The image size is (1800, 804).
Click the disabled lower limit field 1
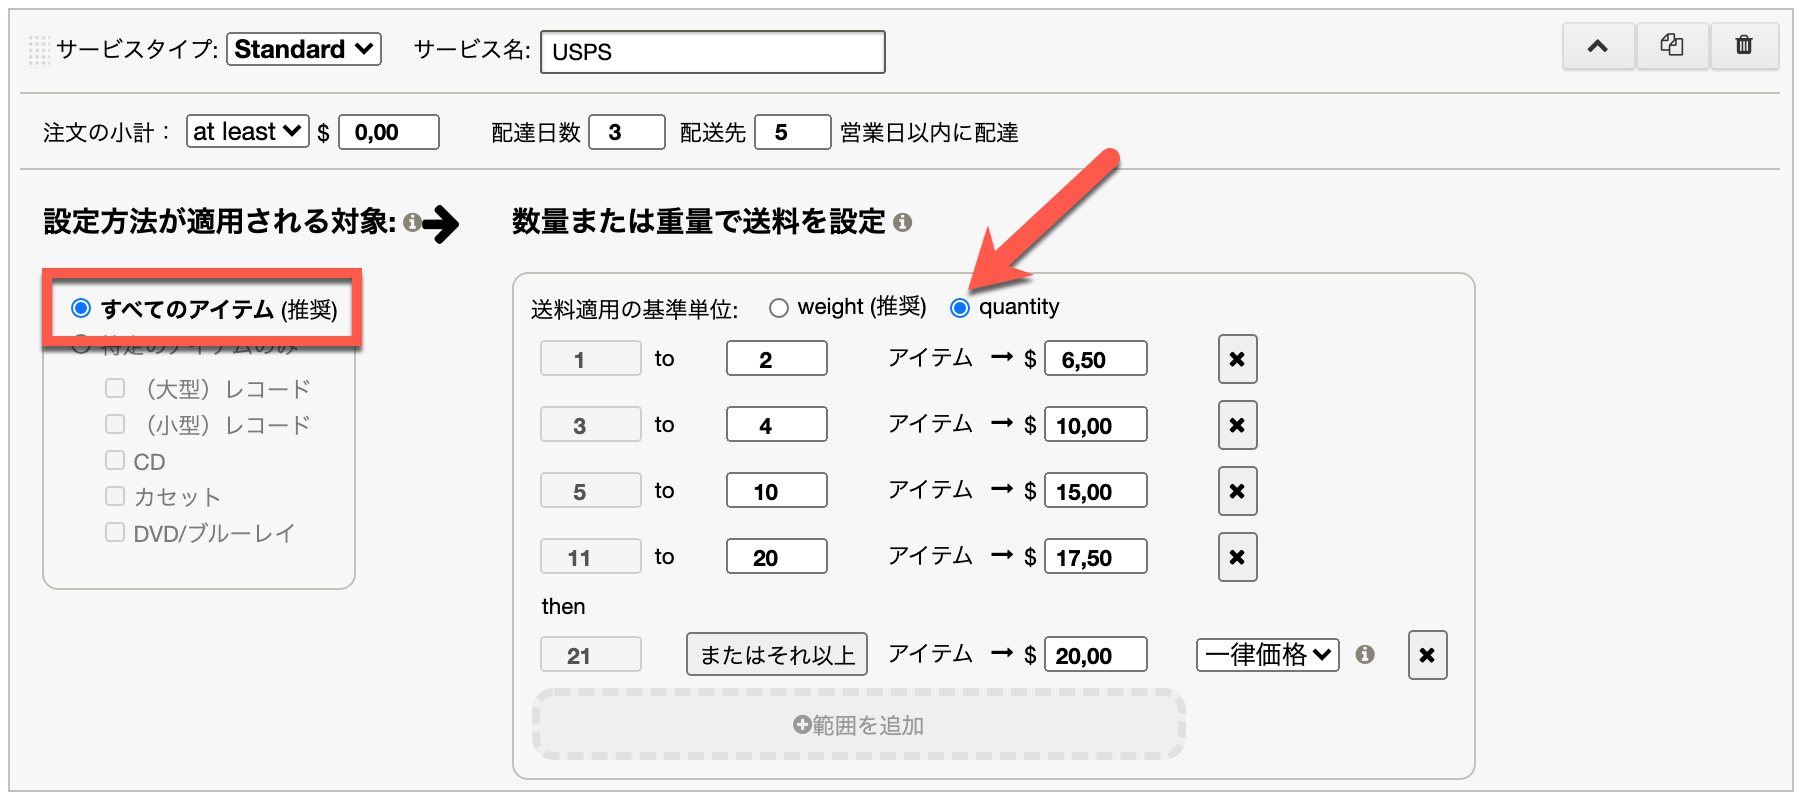click(x=591, y=358)
